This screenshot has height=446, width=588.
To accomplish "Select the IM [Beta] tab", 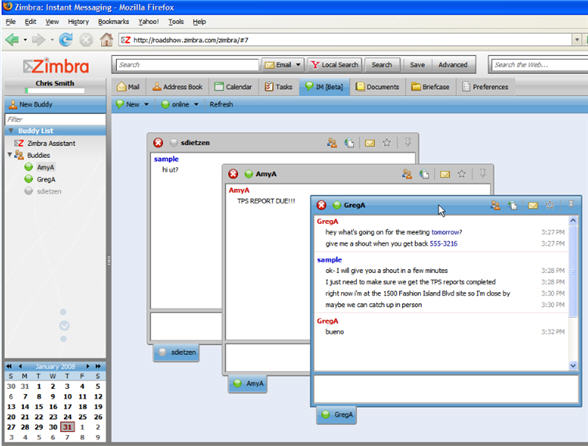I will pyautogui.click(x=324, y=87).
